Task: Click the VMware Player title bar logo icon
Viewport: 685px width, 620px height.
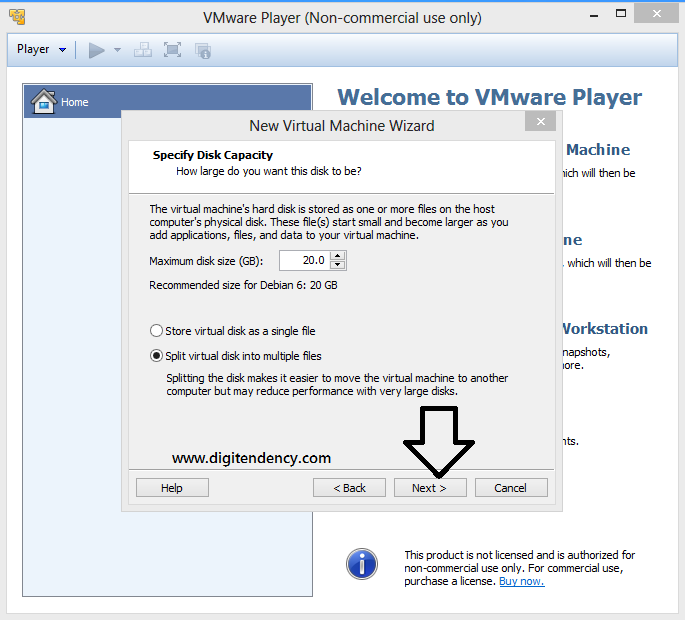Action: tap(17, 17)
